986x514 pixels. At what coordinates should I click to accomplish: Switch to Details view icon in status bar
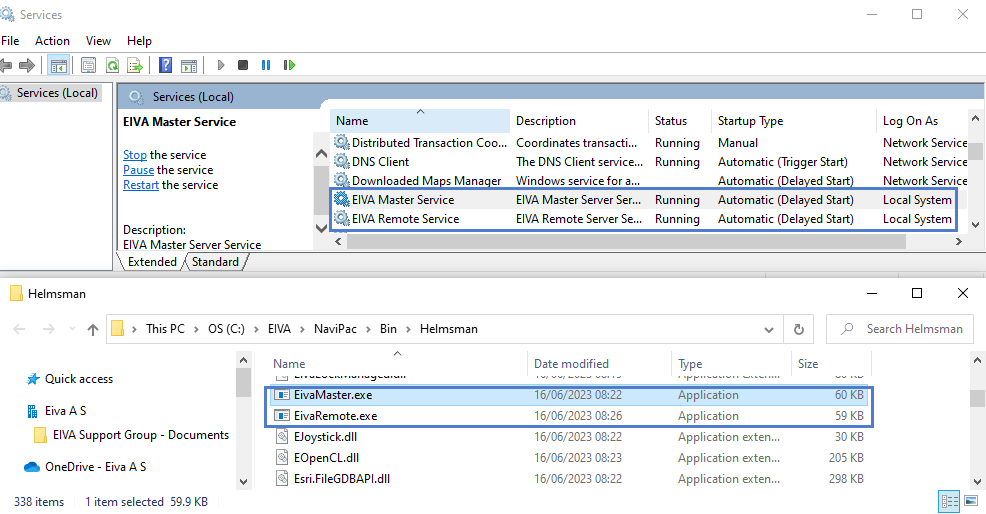click(950, 501)
